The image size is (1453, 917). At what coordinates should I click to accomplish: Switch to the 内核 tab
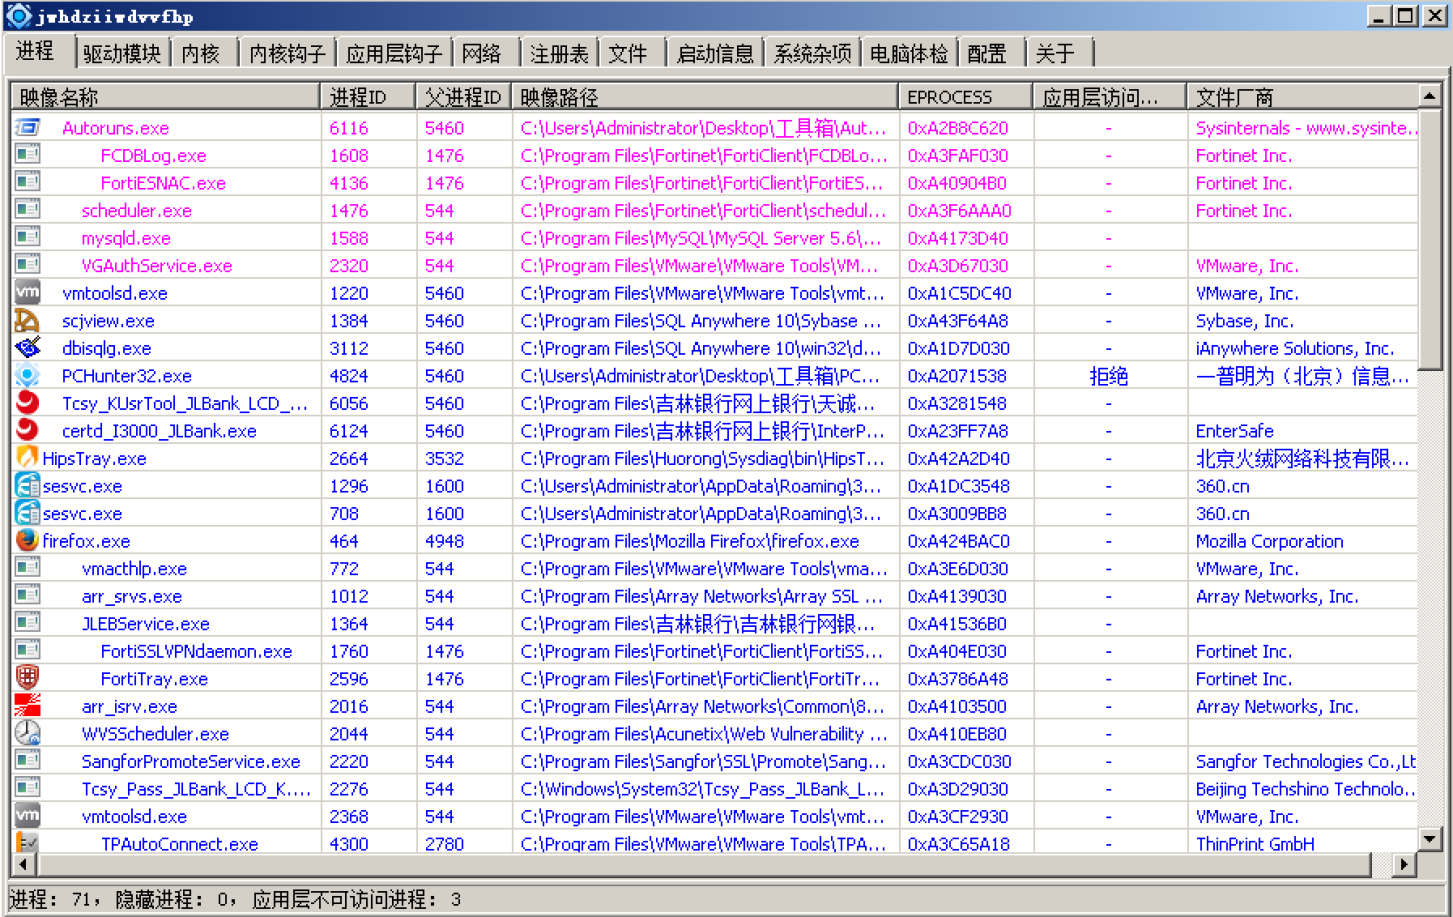coord(201,54)
